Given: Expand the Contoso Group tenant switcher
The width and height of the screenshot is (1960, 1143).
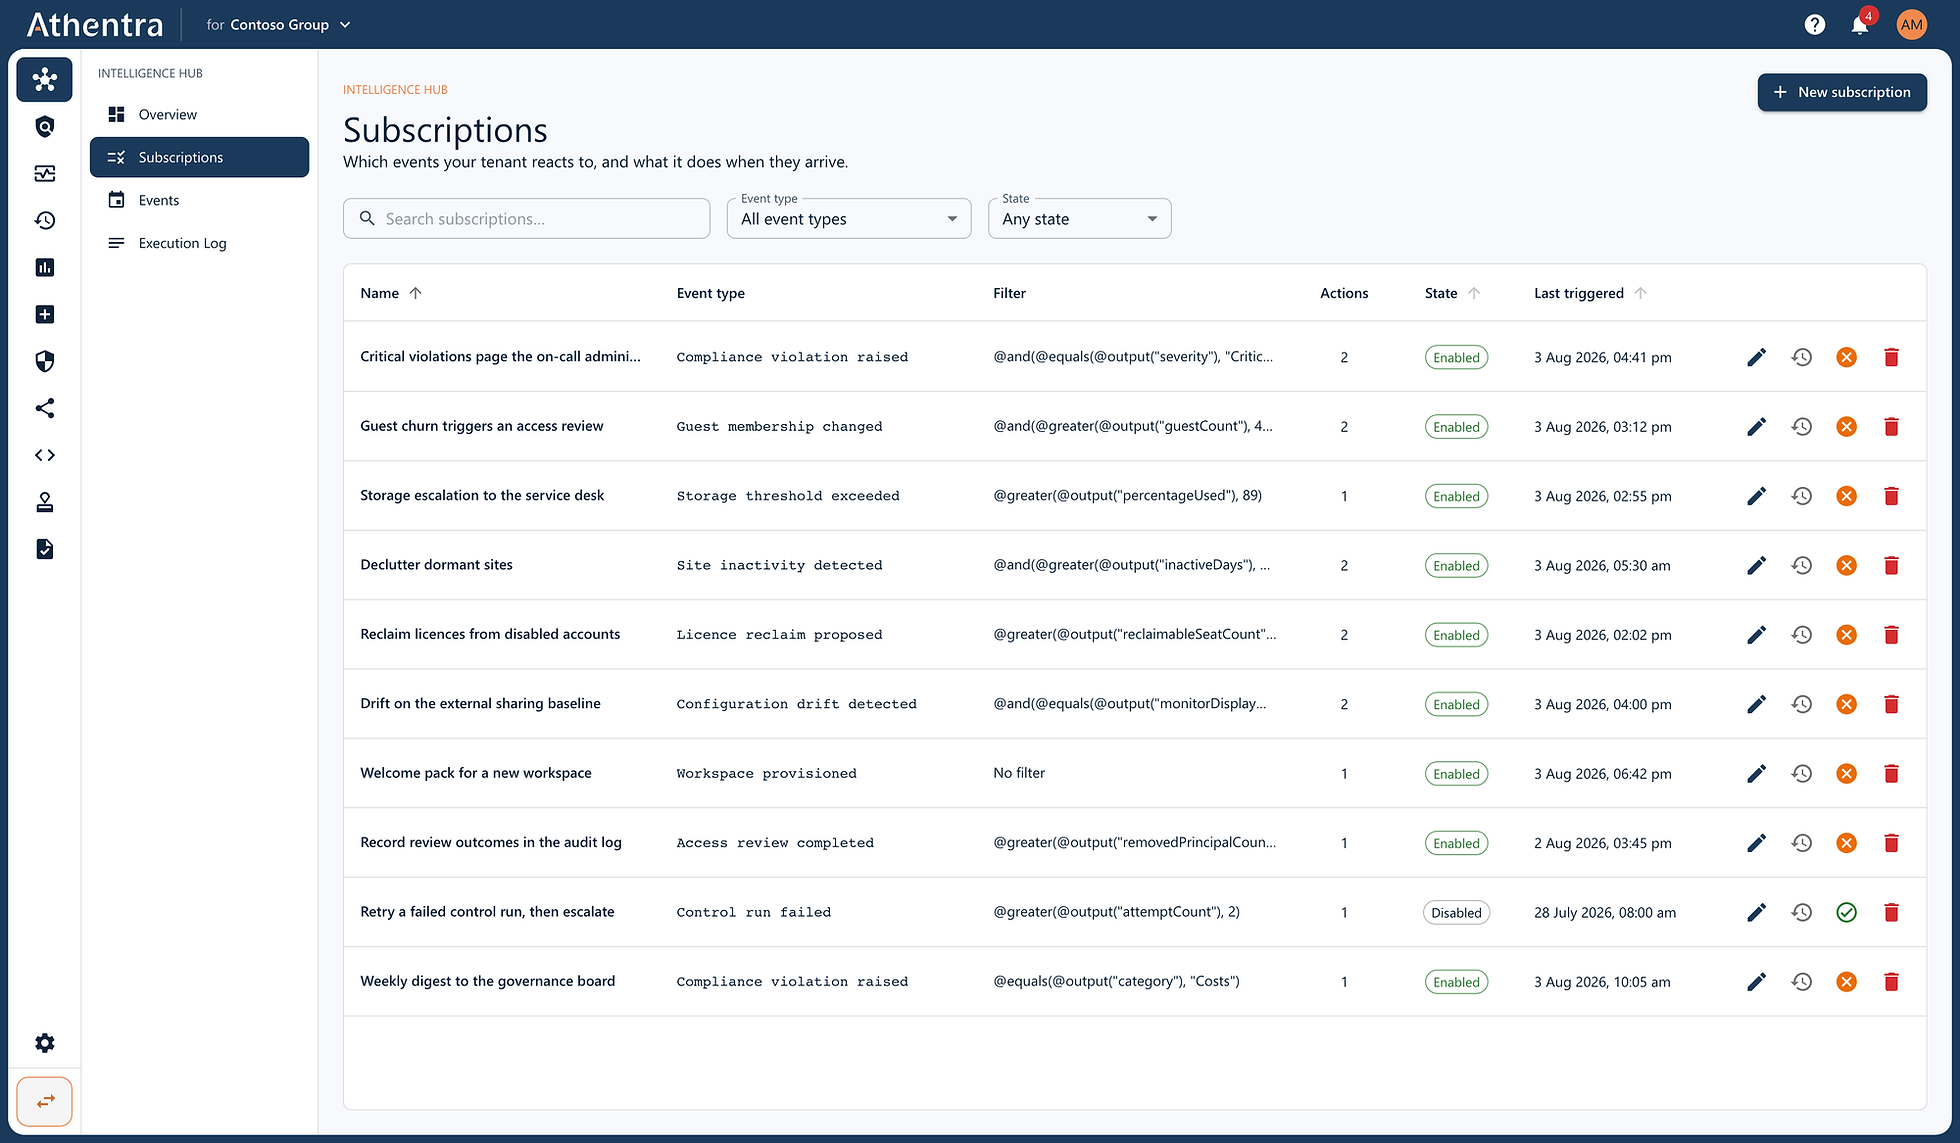Looking at the screenshot, I should click(x=279, y=25).
